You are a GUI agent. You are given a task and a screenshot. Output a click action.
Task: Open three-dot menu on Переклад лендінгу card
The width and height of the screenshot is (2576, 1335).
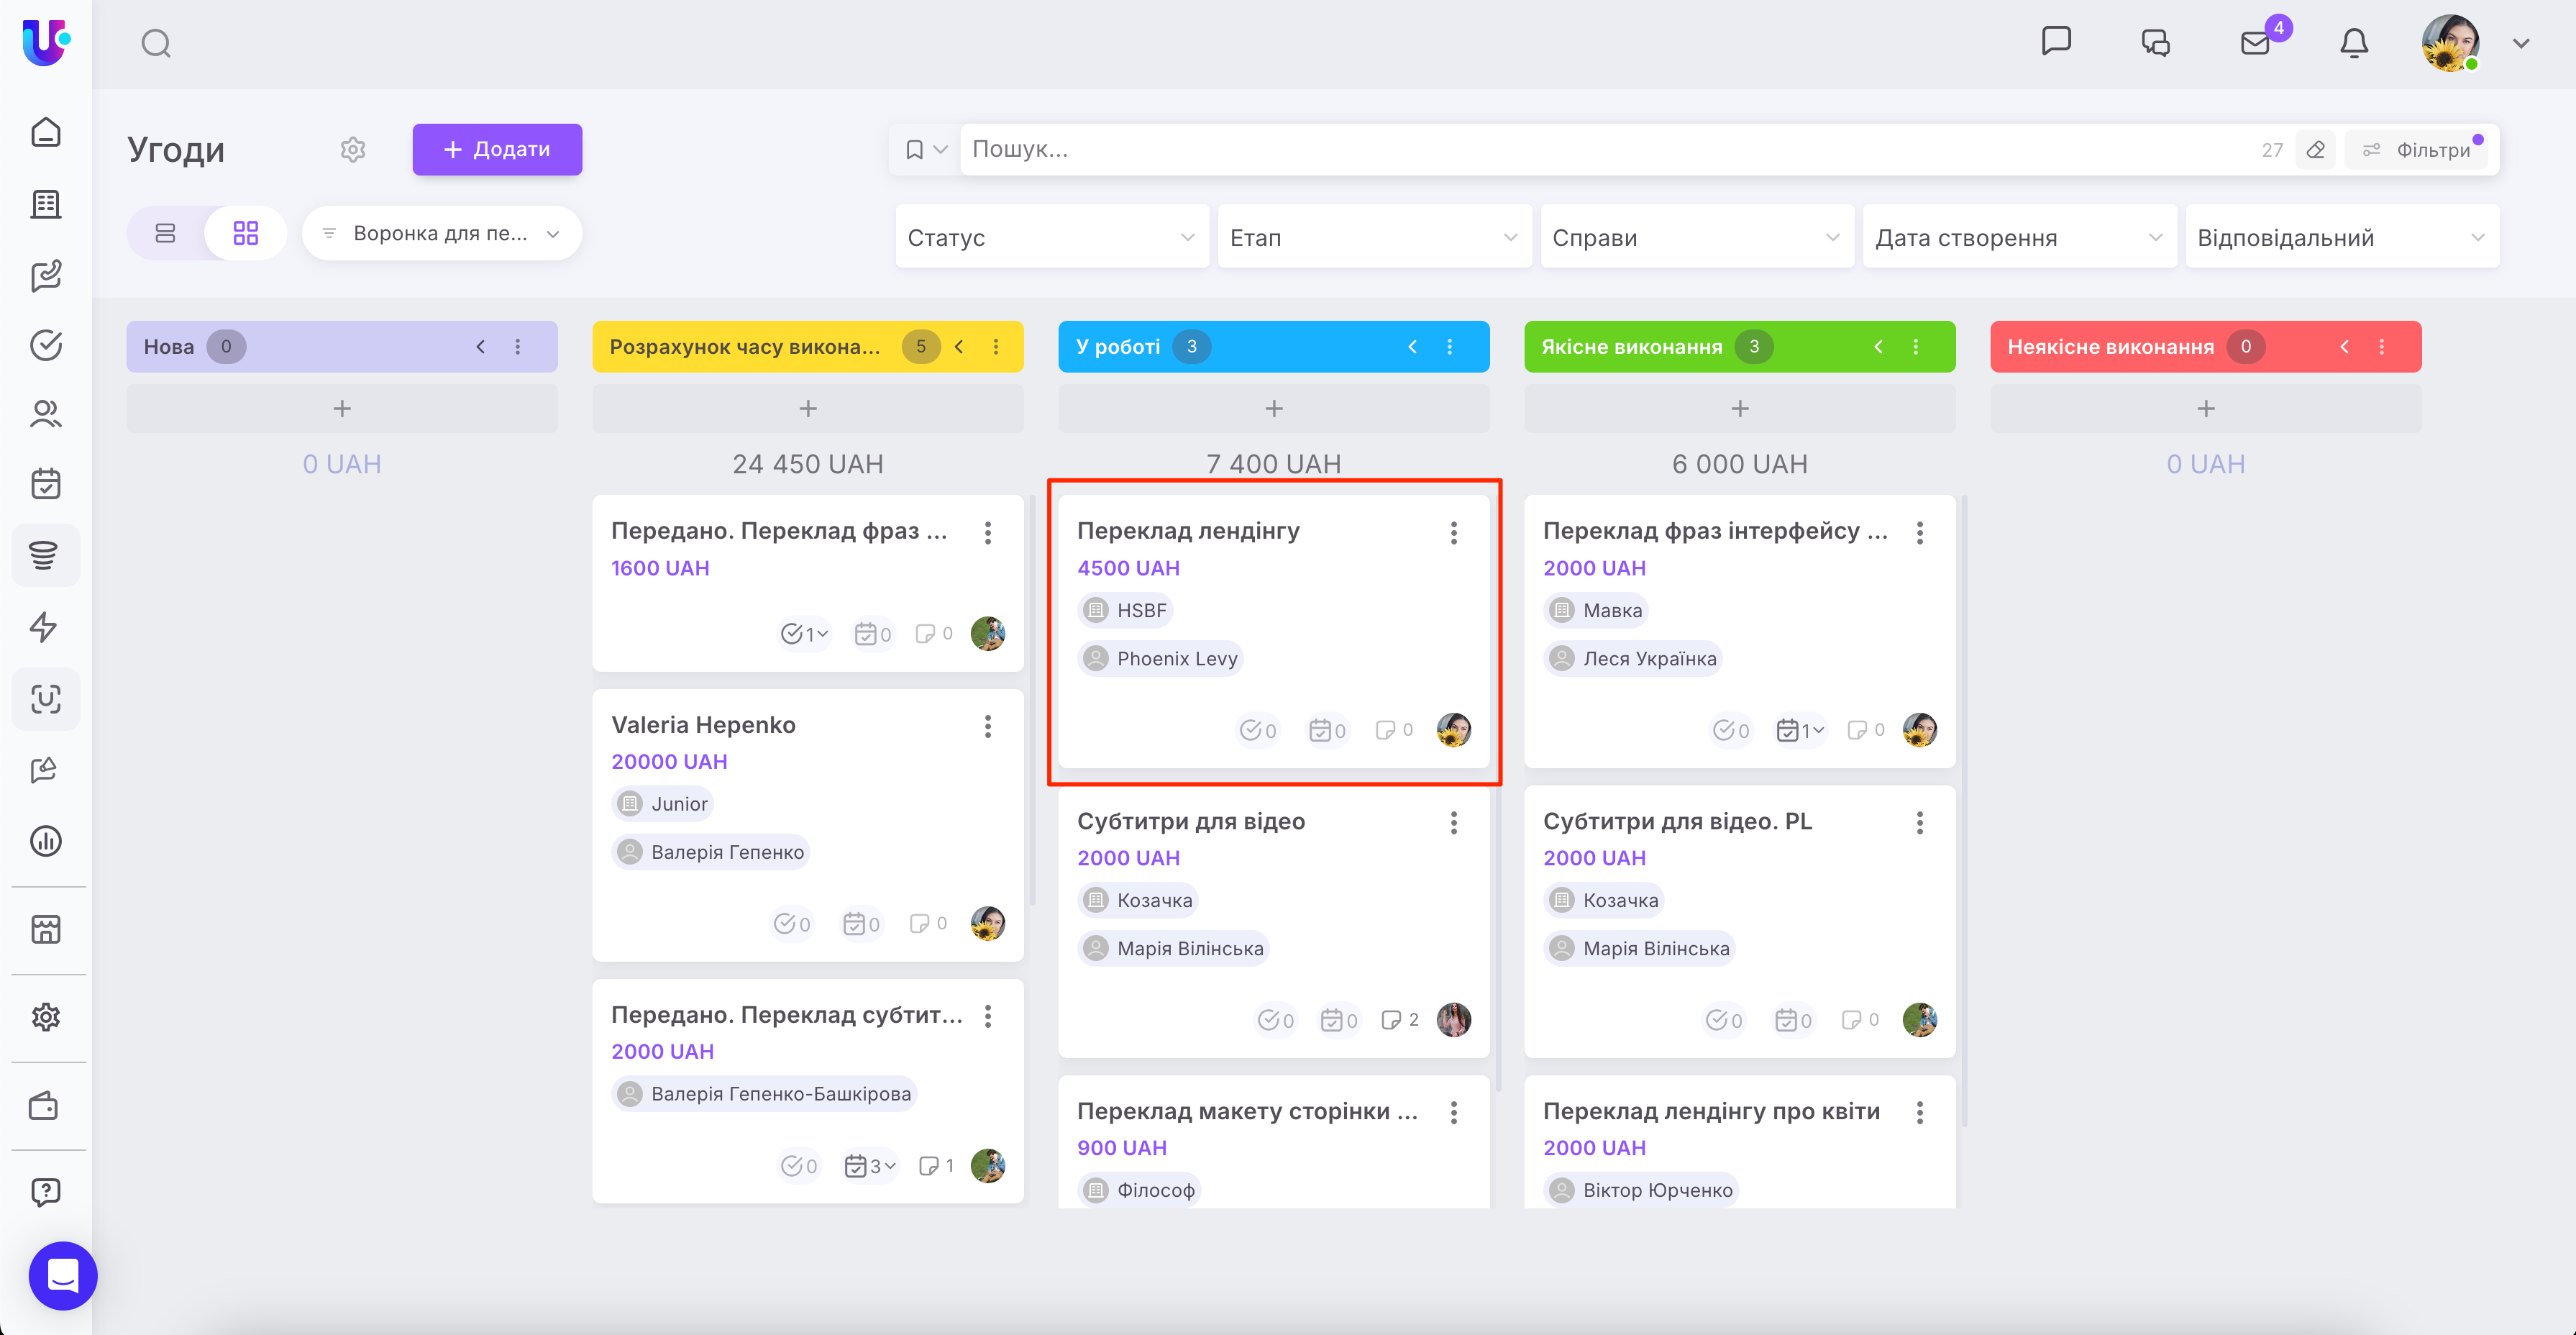[1454, 532]
